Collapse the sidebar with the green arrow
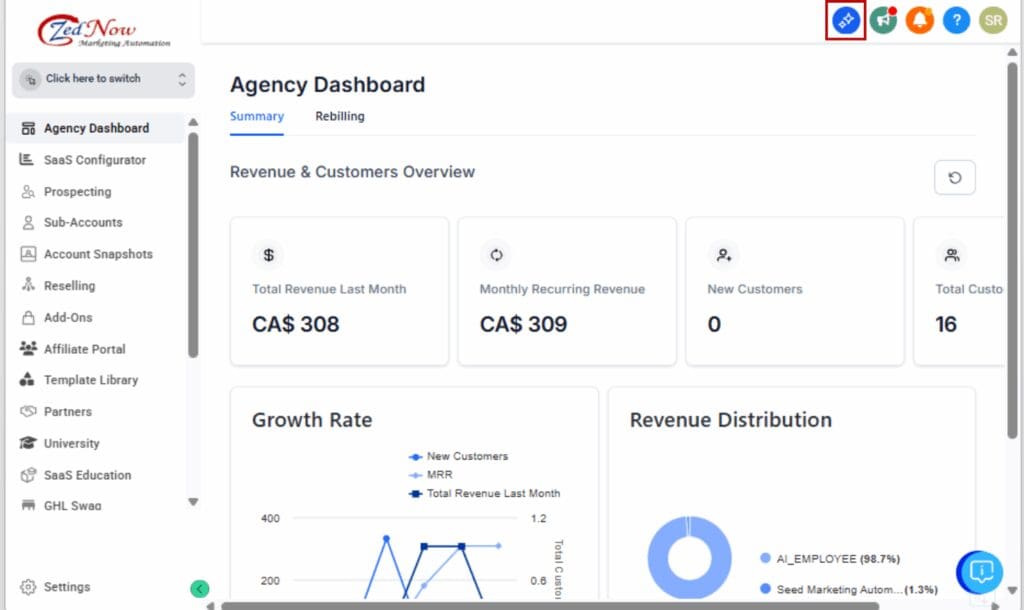This screenshot has height=610, width=1024. coord(199,589)
